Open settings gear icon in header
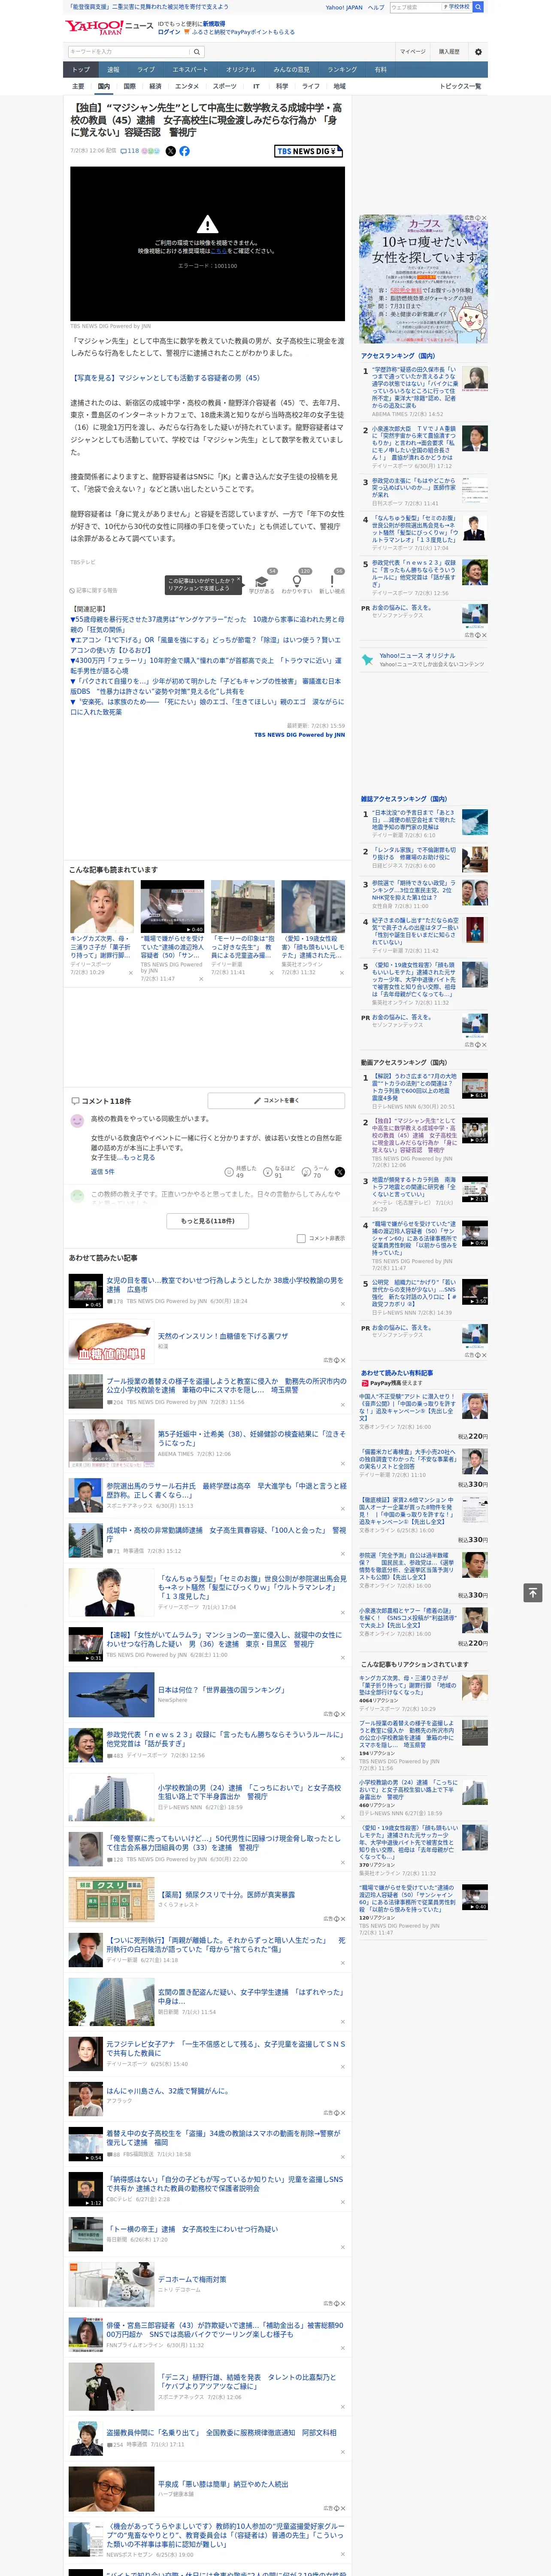Image resolution: width=551 pixels, height=2576 pixels. coord(478,52)
